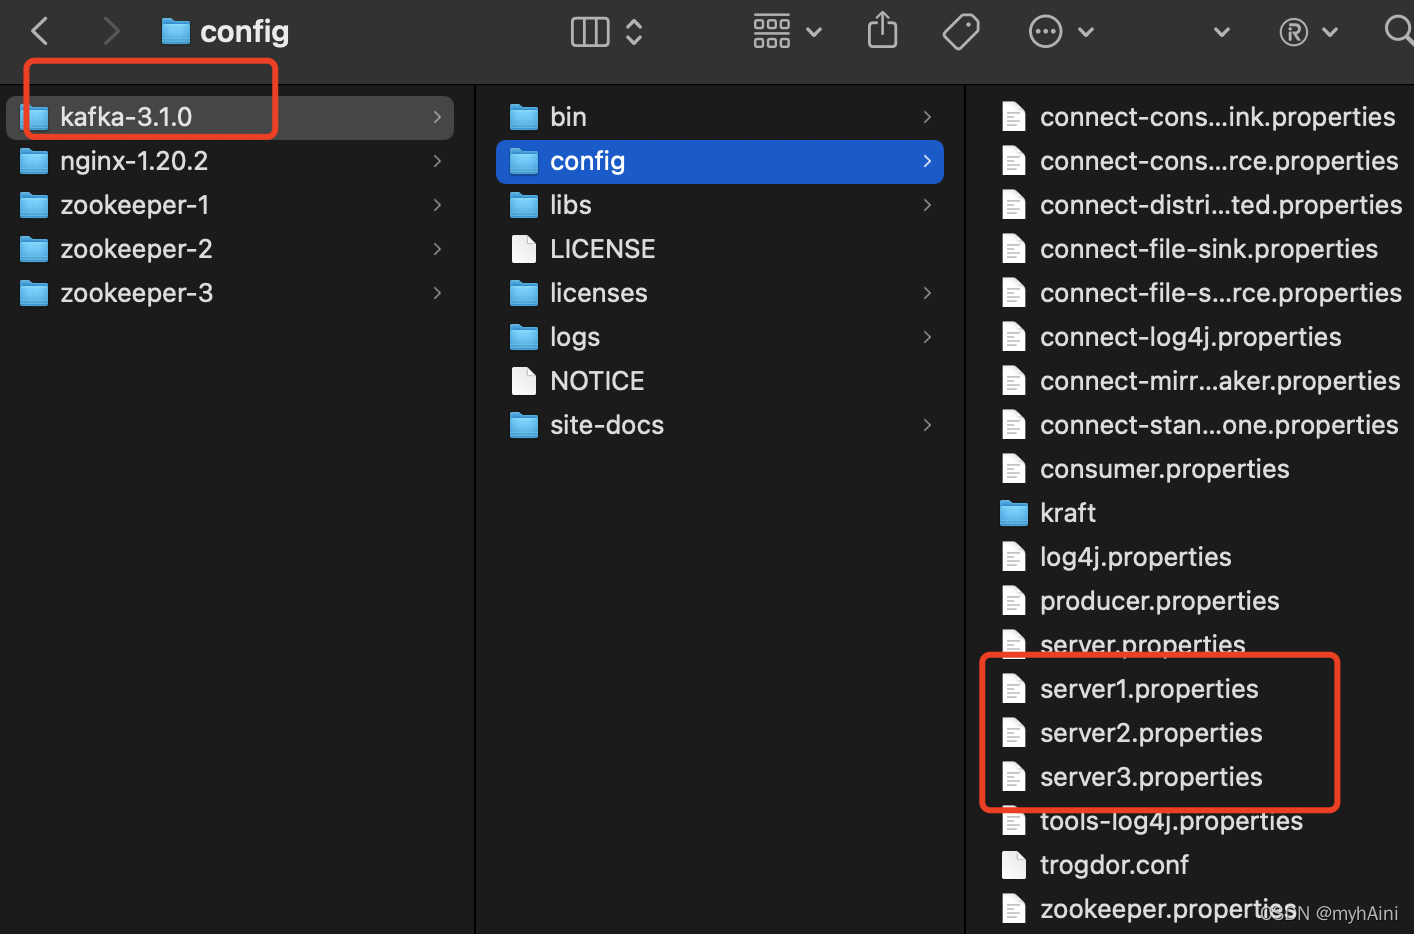The image size is (1414, 934).
Task: Click the server1.properties file icon
Action: click(x=1014, y=689)
